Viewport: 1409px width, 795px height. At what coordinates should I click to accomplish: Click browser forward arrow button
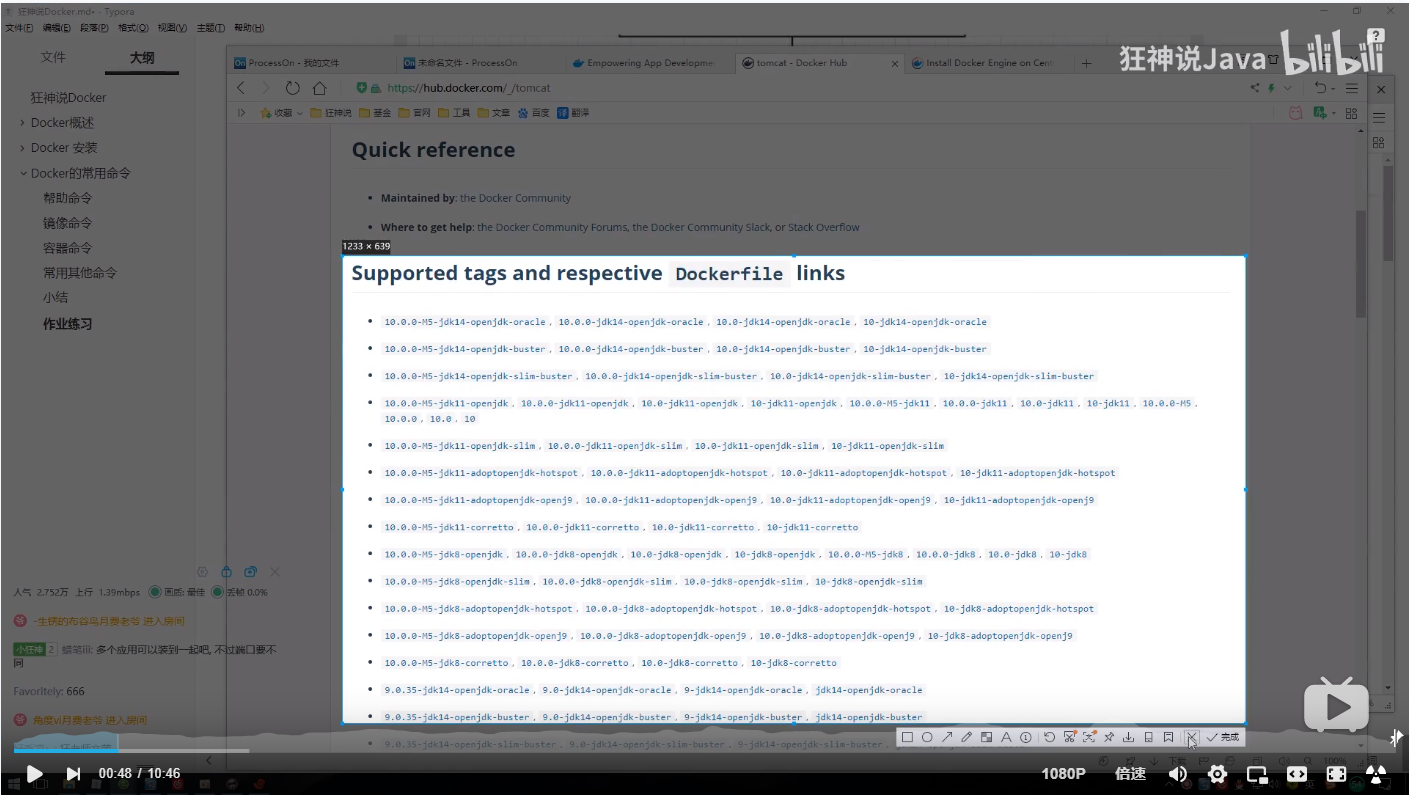pyautogui.click(x=266, y=88)
